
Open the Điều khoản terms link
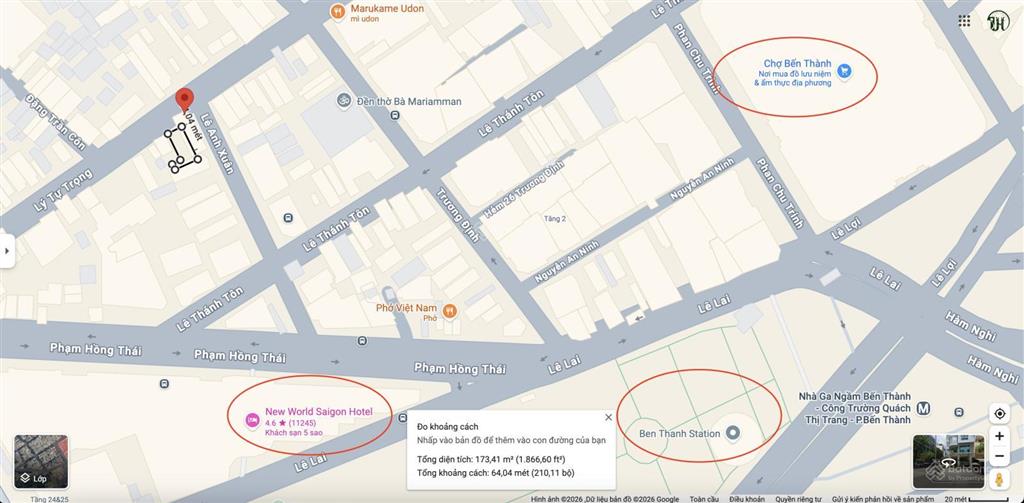tap(747, 498)
